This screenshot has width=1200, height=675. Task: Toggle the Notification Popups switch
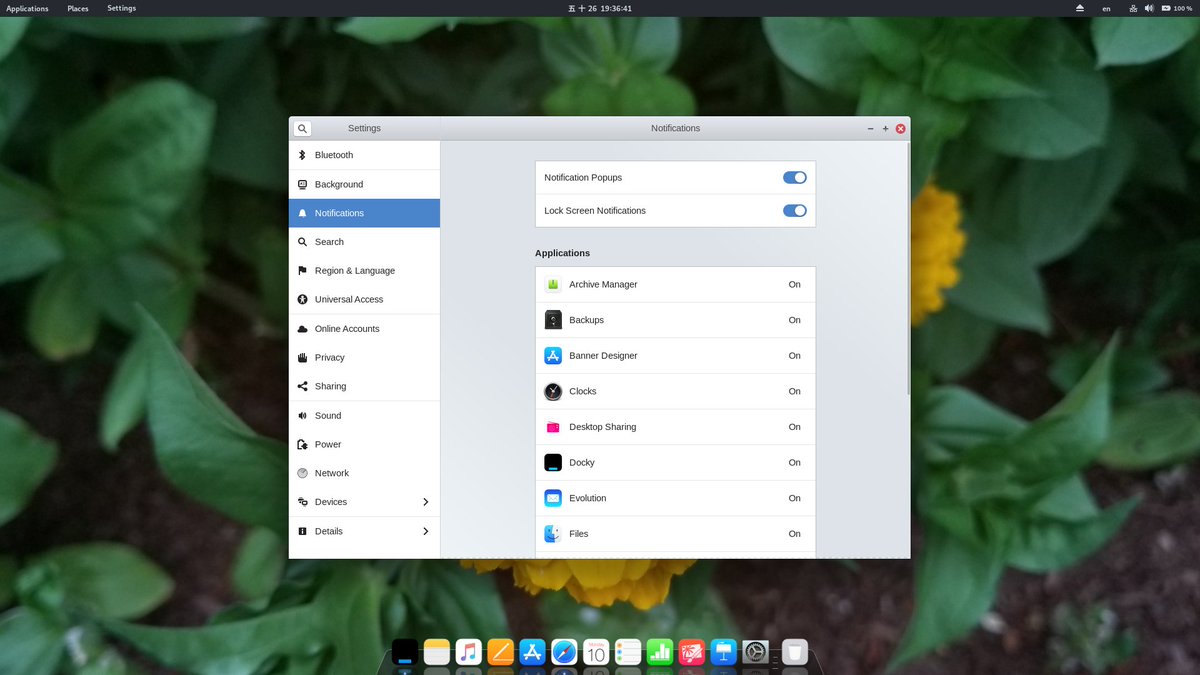(795, 177)
